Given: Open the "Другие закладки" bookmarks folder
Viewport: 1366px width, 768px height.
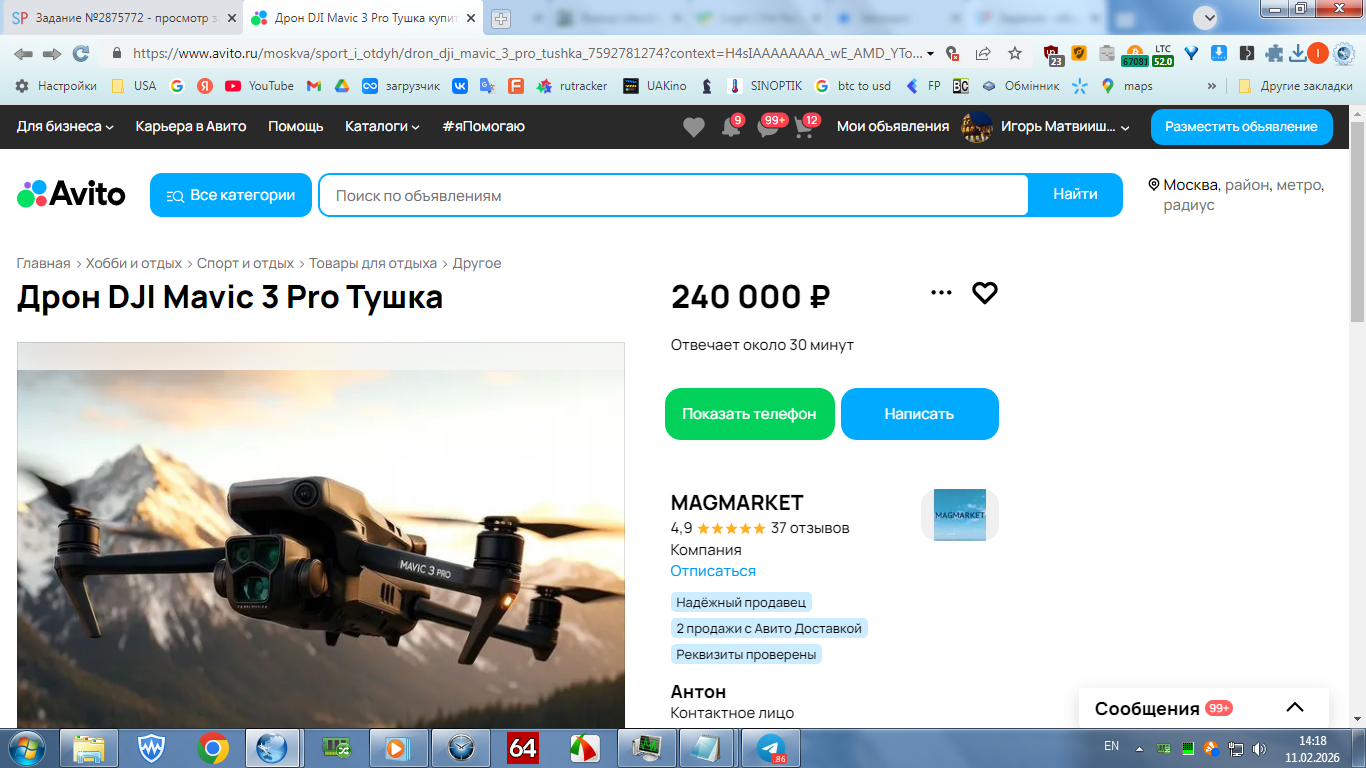Looking at the screenshot, I should click(1295, 86).
